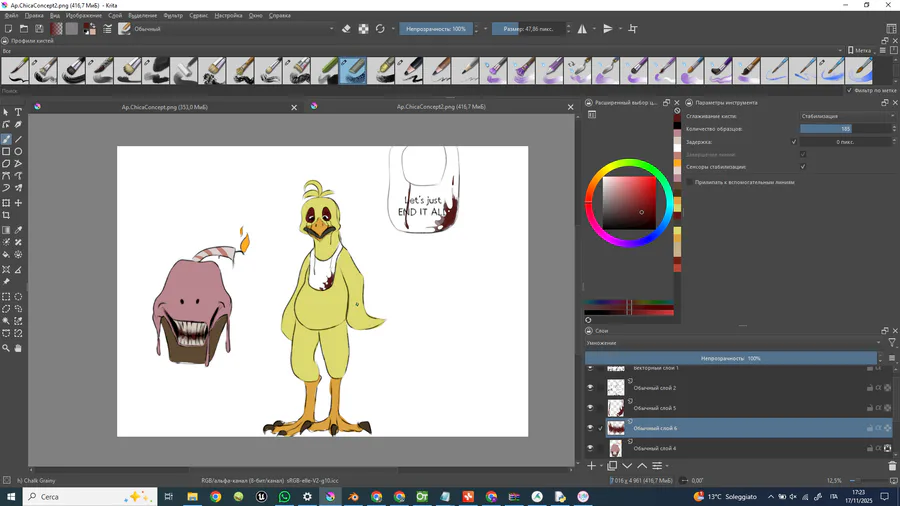Toggle the 'Задержка' checkbox
Viewport: 900px width, 506px height.
point(794,142)
